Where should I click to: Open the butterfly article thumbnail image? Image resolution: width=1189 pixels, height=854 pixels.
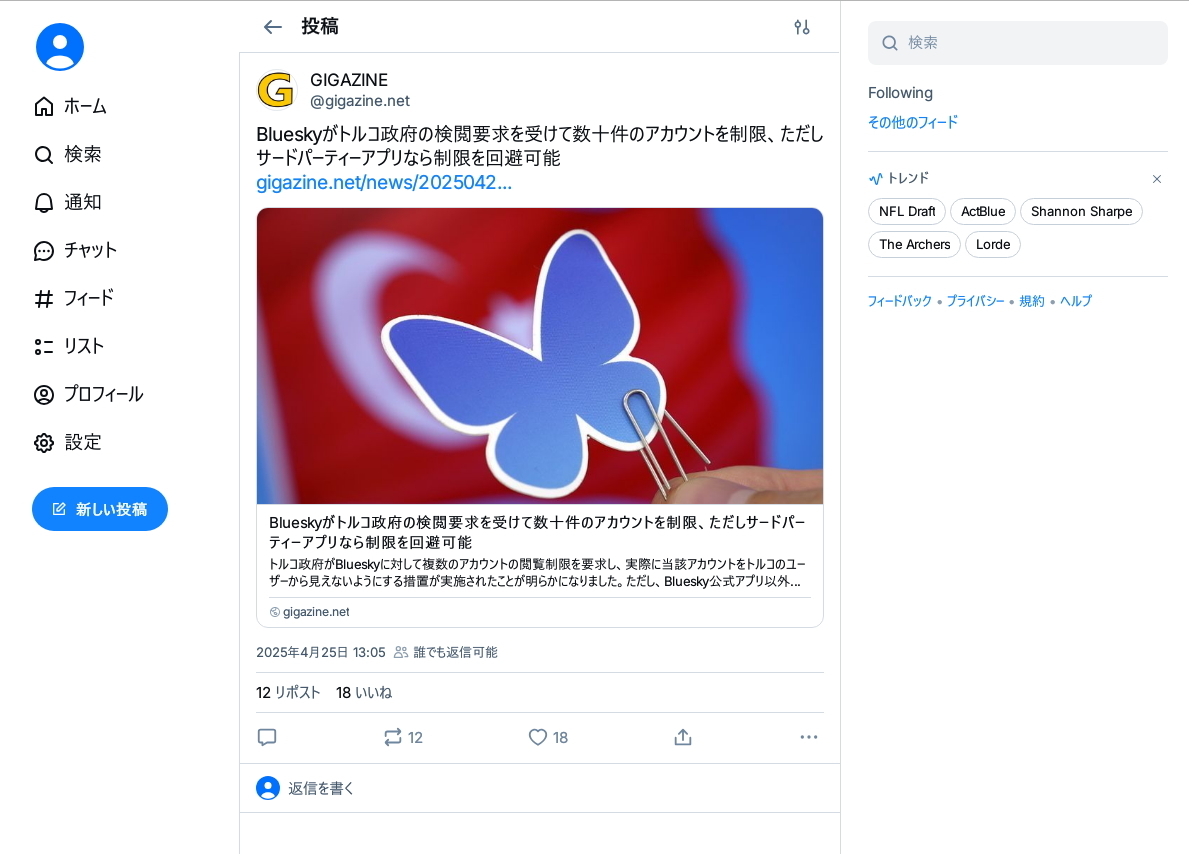tap(540, 356)
